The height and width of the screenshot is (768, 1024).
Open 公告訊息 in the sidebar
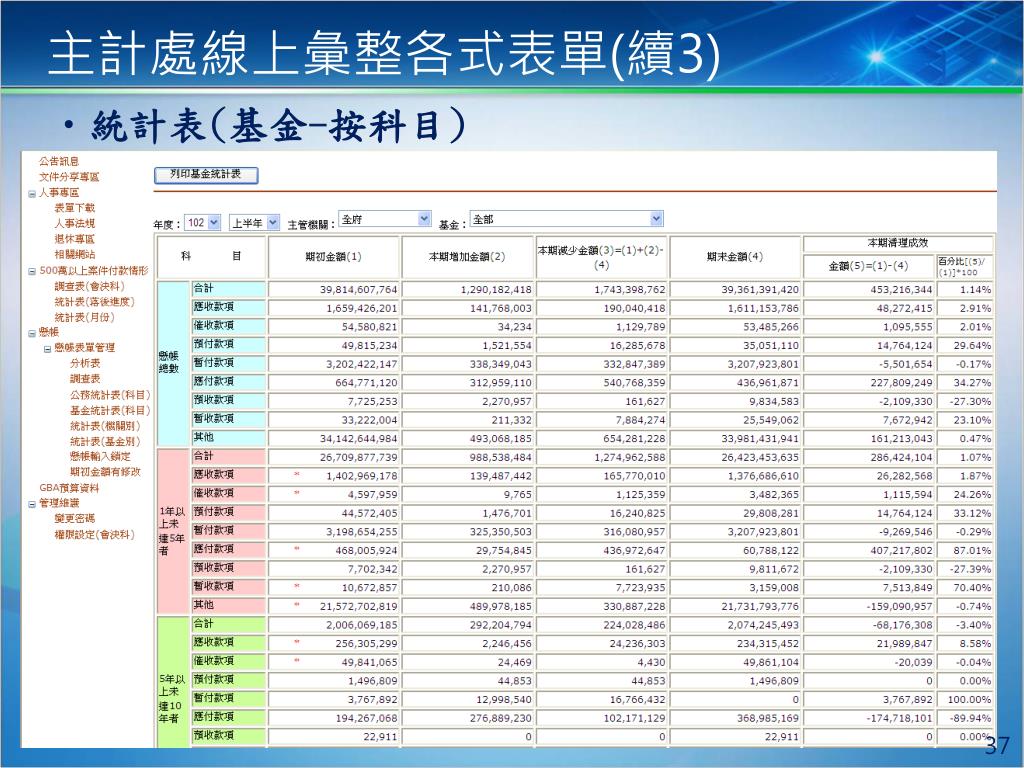click(59, 161)
